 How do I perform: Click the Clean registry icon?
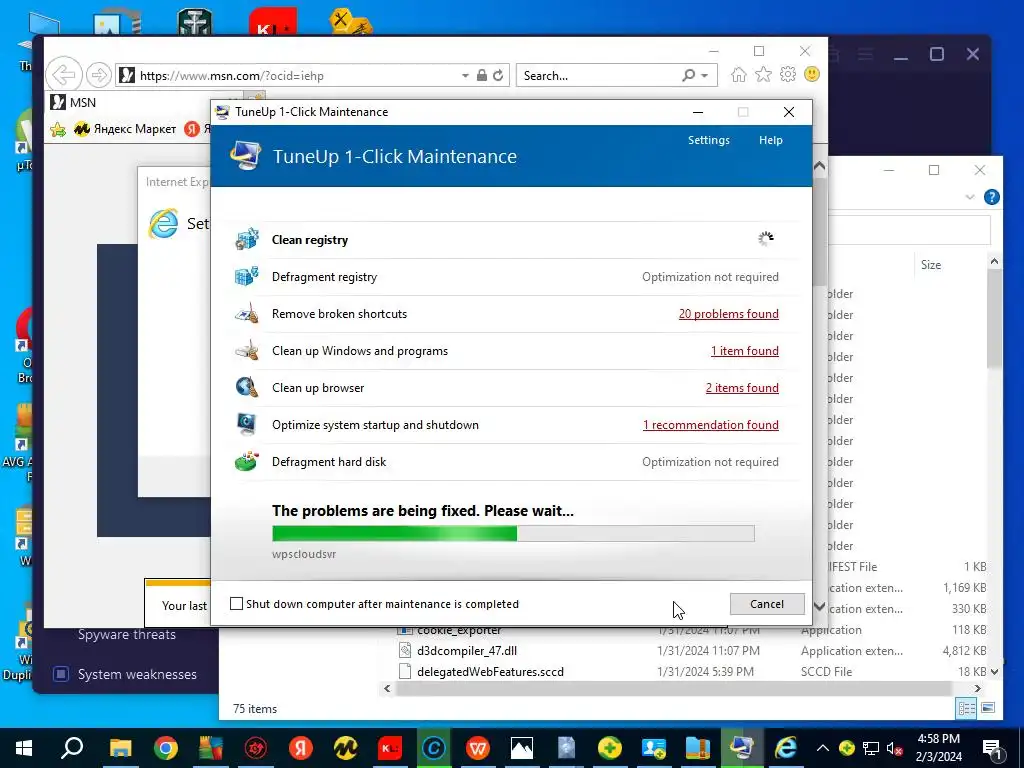coord(247,240)
